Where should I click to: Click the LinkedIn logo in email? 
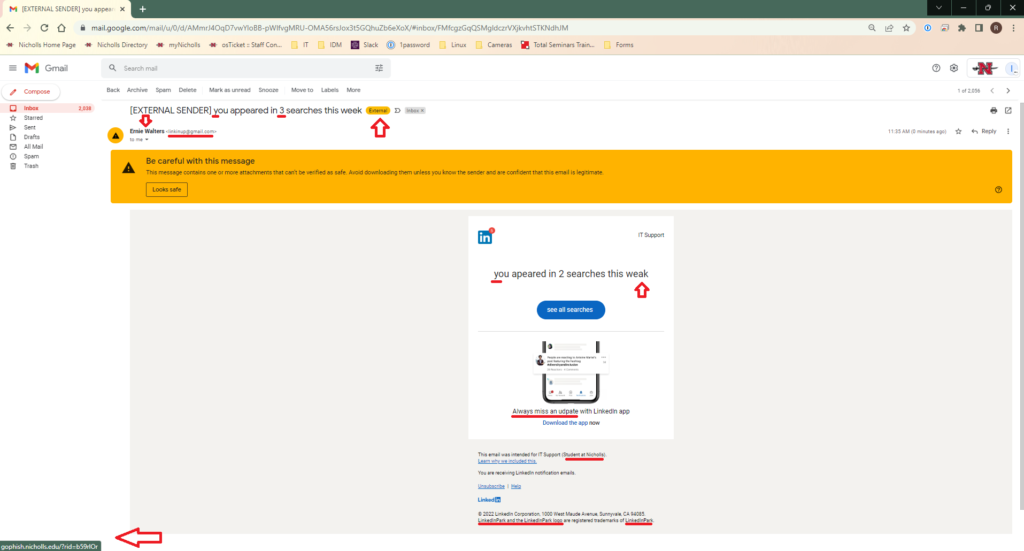tap(485, 236)
